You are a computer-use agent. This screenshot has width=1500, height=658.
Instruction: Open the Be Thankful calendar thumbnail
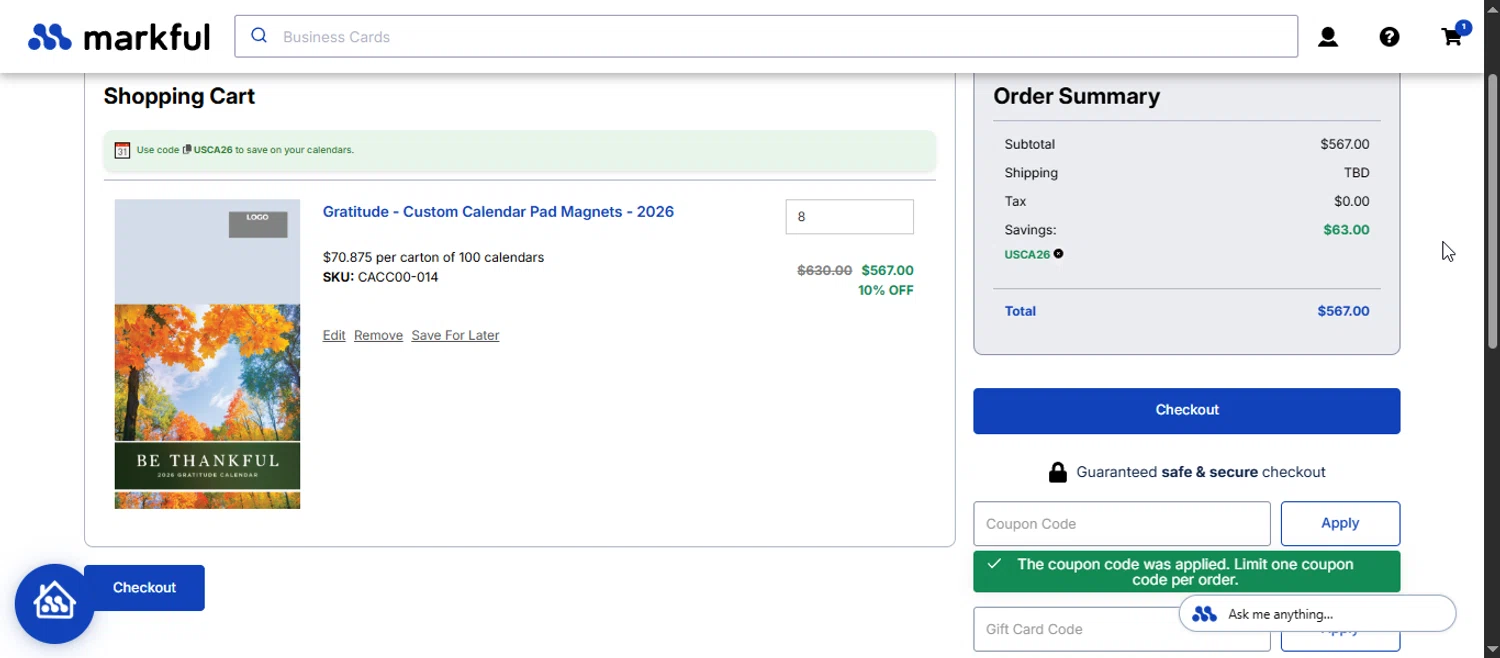pyautogui.click(x=207, y=354)
